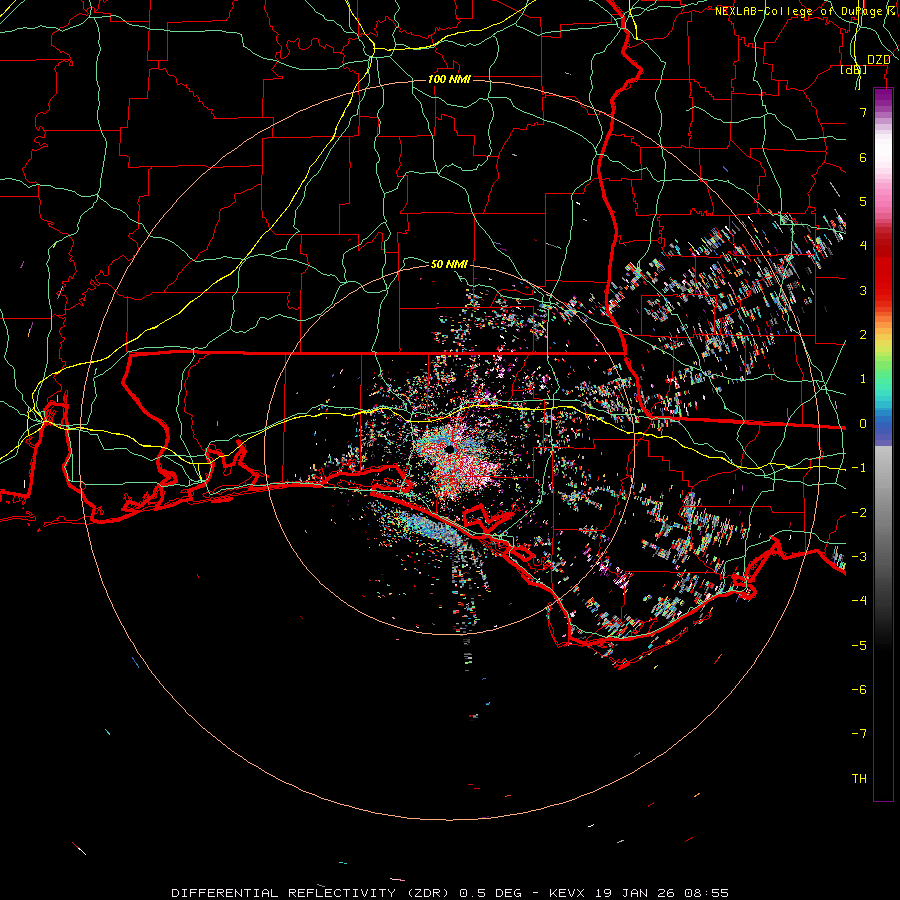Click the [dB] unit label
Screen dimensions: 900x900
[x=854, y=70]
